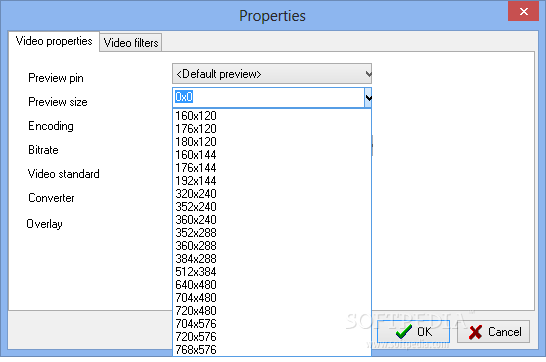Click the Preview size label
This screenshot has width=546, height=362.
tap(58, 102)
